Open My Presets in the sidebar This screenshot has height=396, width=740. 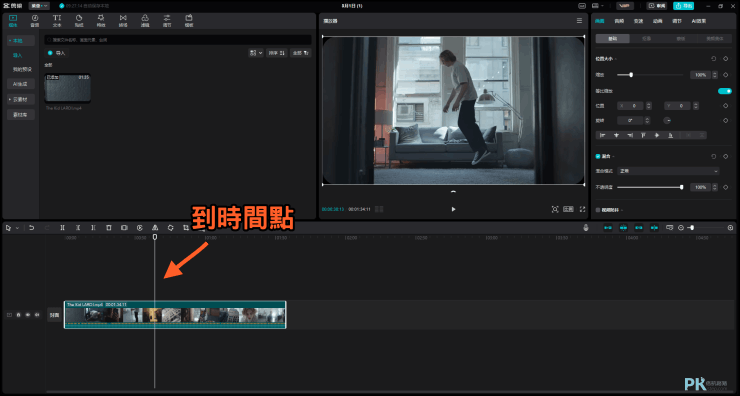tap(22, 69)
